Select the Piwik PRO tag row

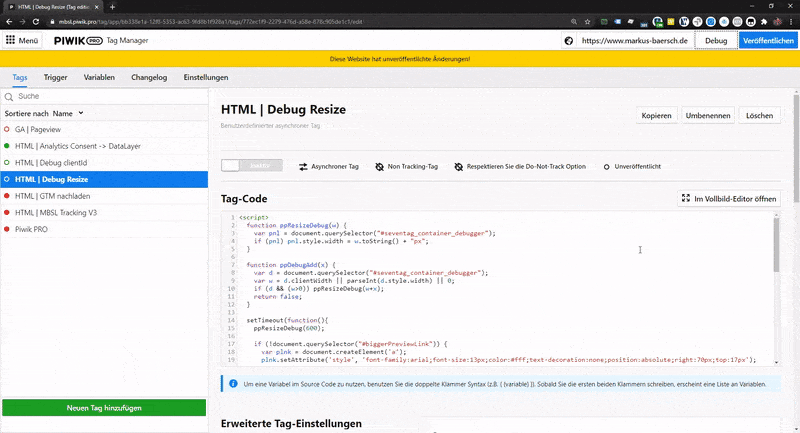[104, 229]
